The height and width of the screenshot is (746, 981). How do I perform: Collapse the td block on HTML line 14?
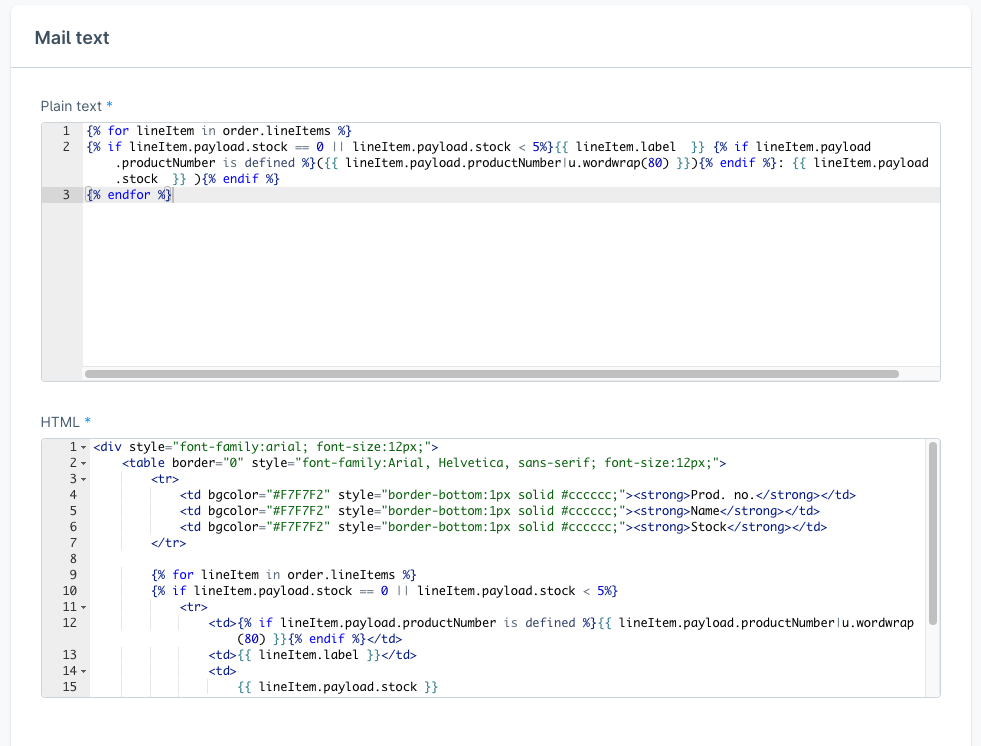83,671
